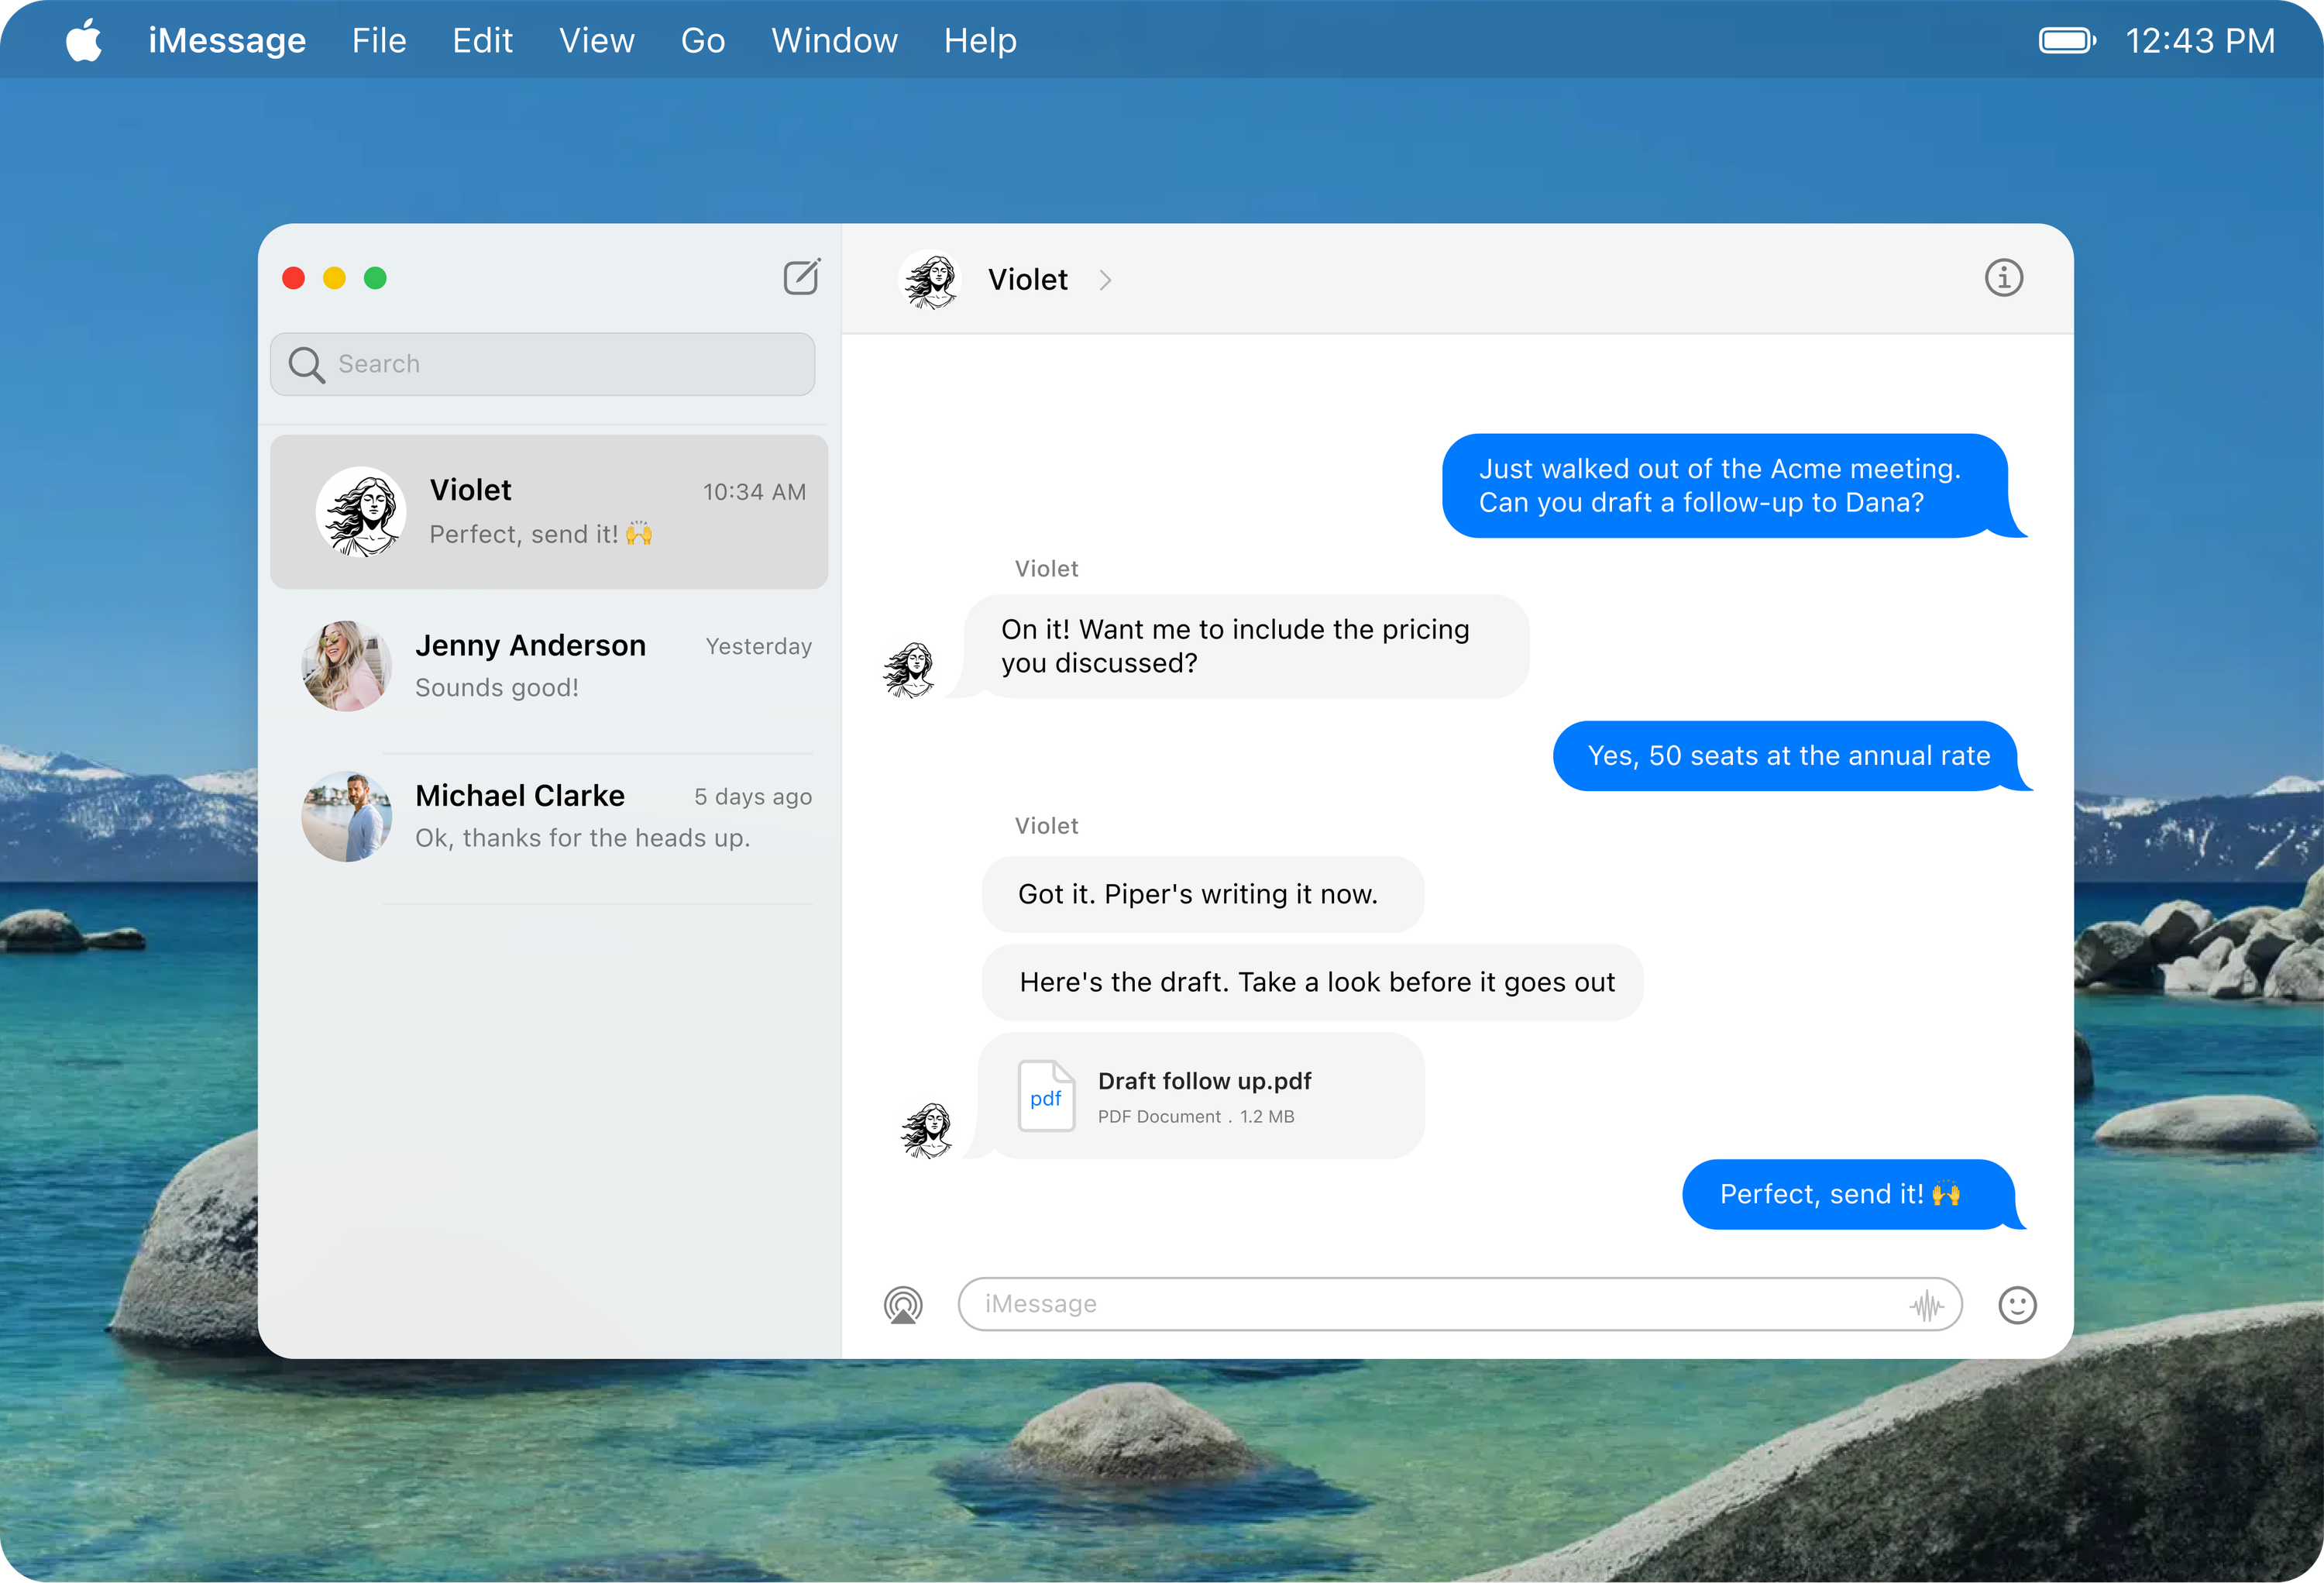
Task: Click the search magnifying glass icon
Action: pyautogui.click(x=306, y=364)
